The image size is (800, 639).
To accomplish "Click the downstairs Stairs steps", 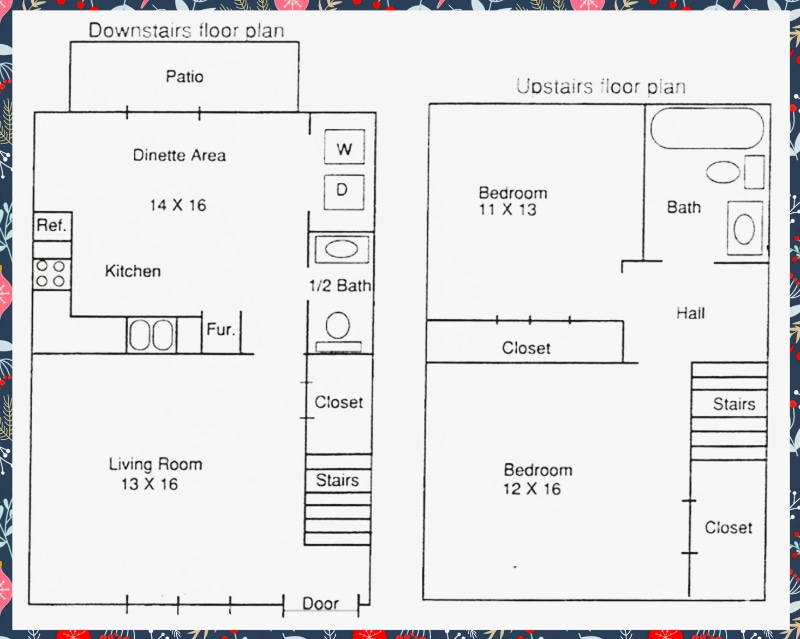I will tap(340, 481).
